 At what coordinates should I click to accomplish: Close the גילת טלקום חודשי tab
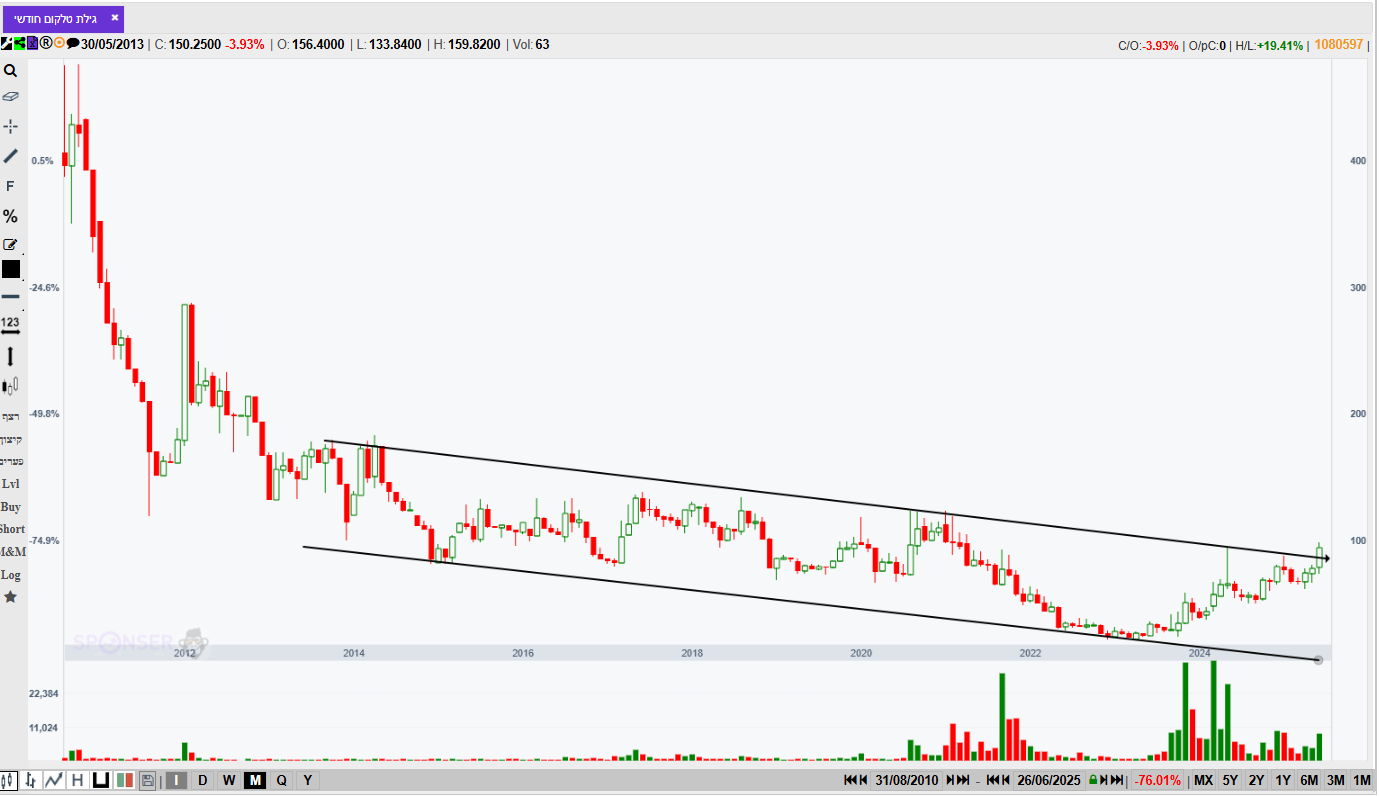pyautogui.click(x=115, y=18)
